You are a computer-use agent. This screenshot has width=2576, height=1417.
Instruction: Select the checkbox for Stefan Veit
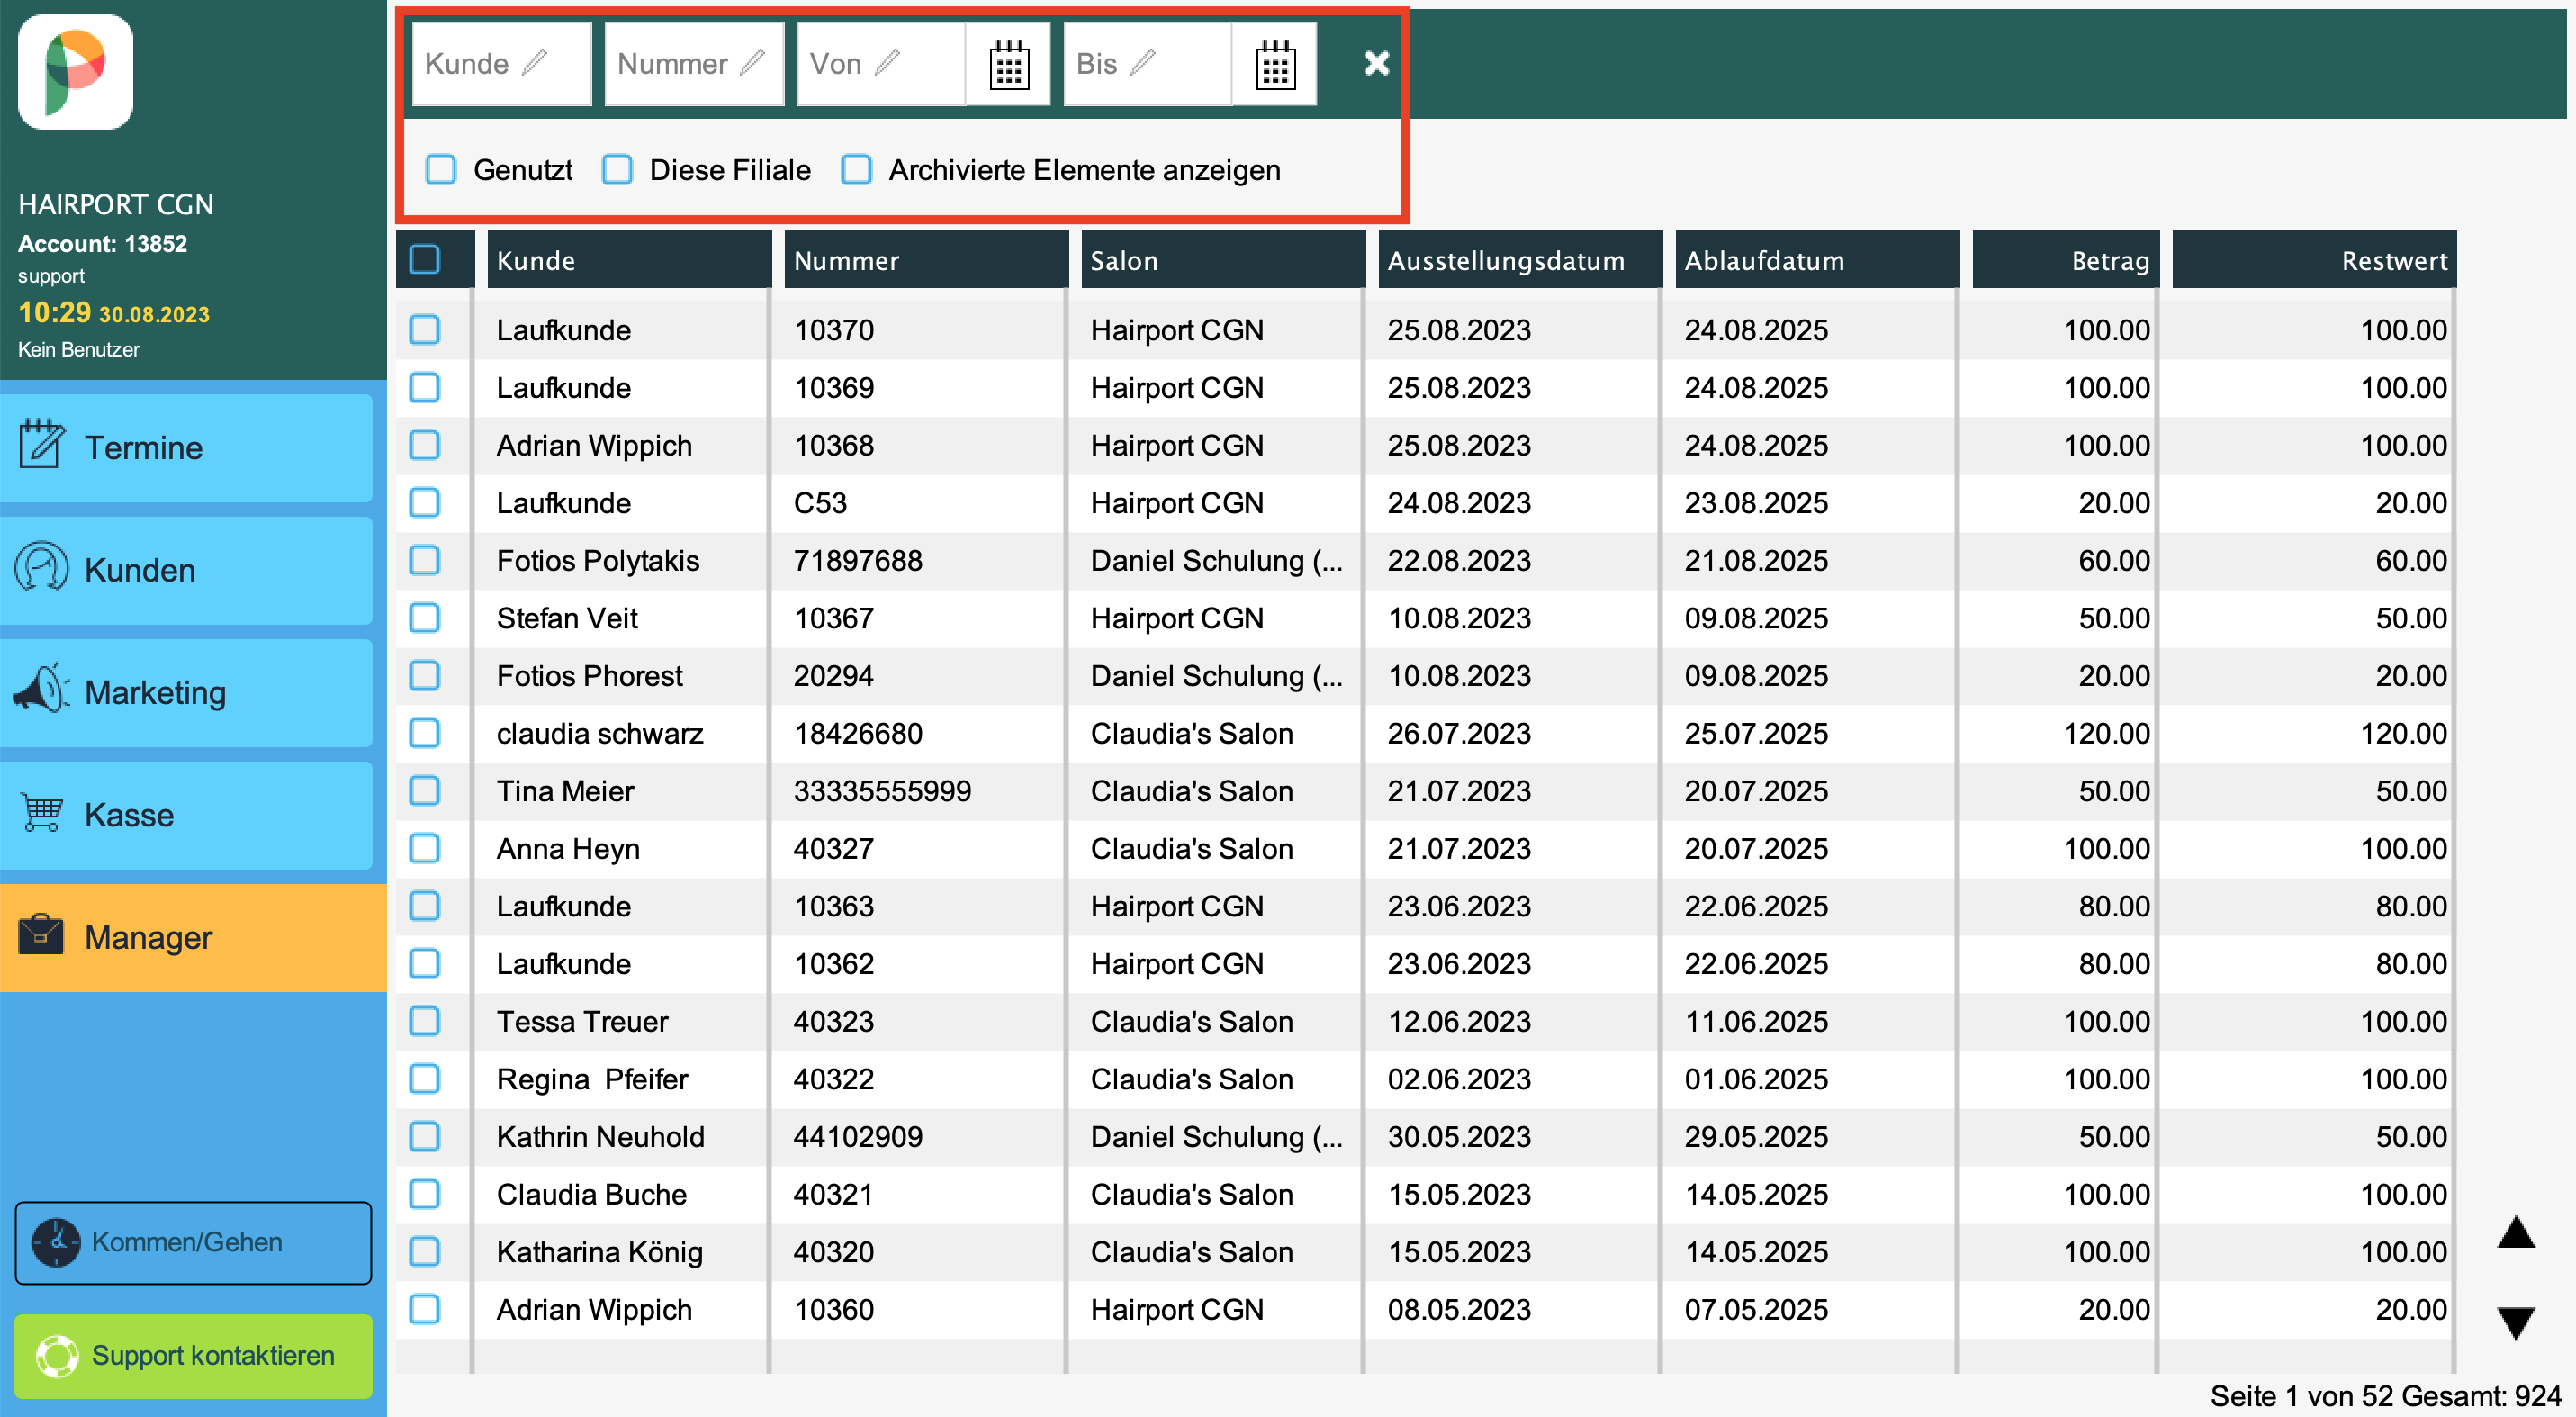pyautogui.click(x=425, y=617)
